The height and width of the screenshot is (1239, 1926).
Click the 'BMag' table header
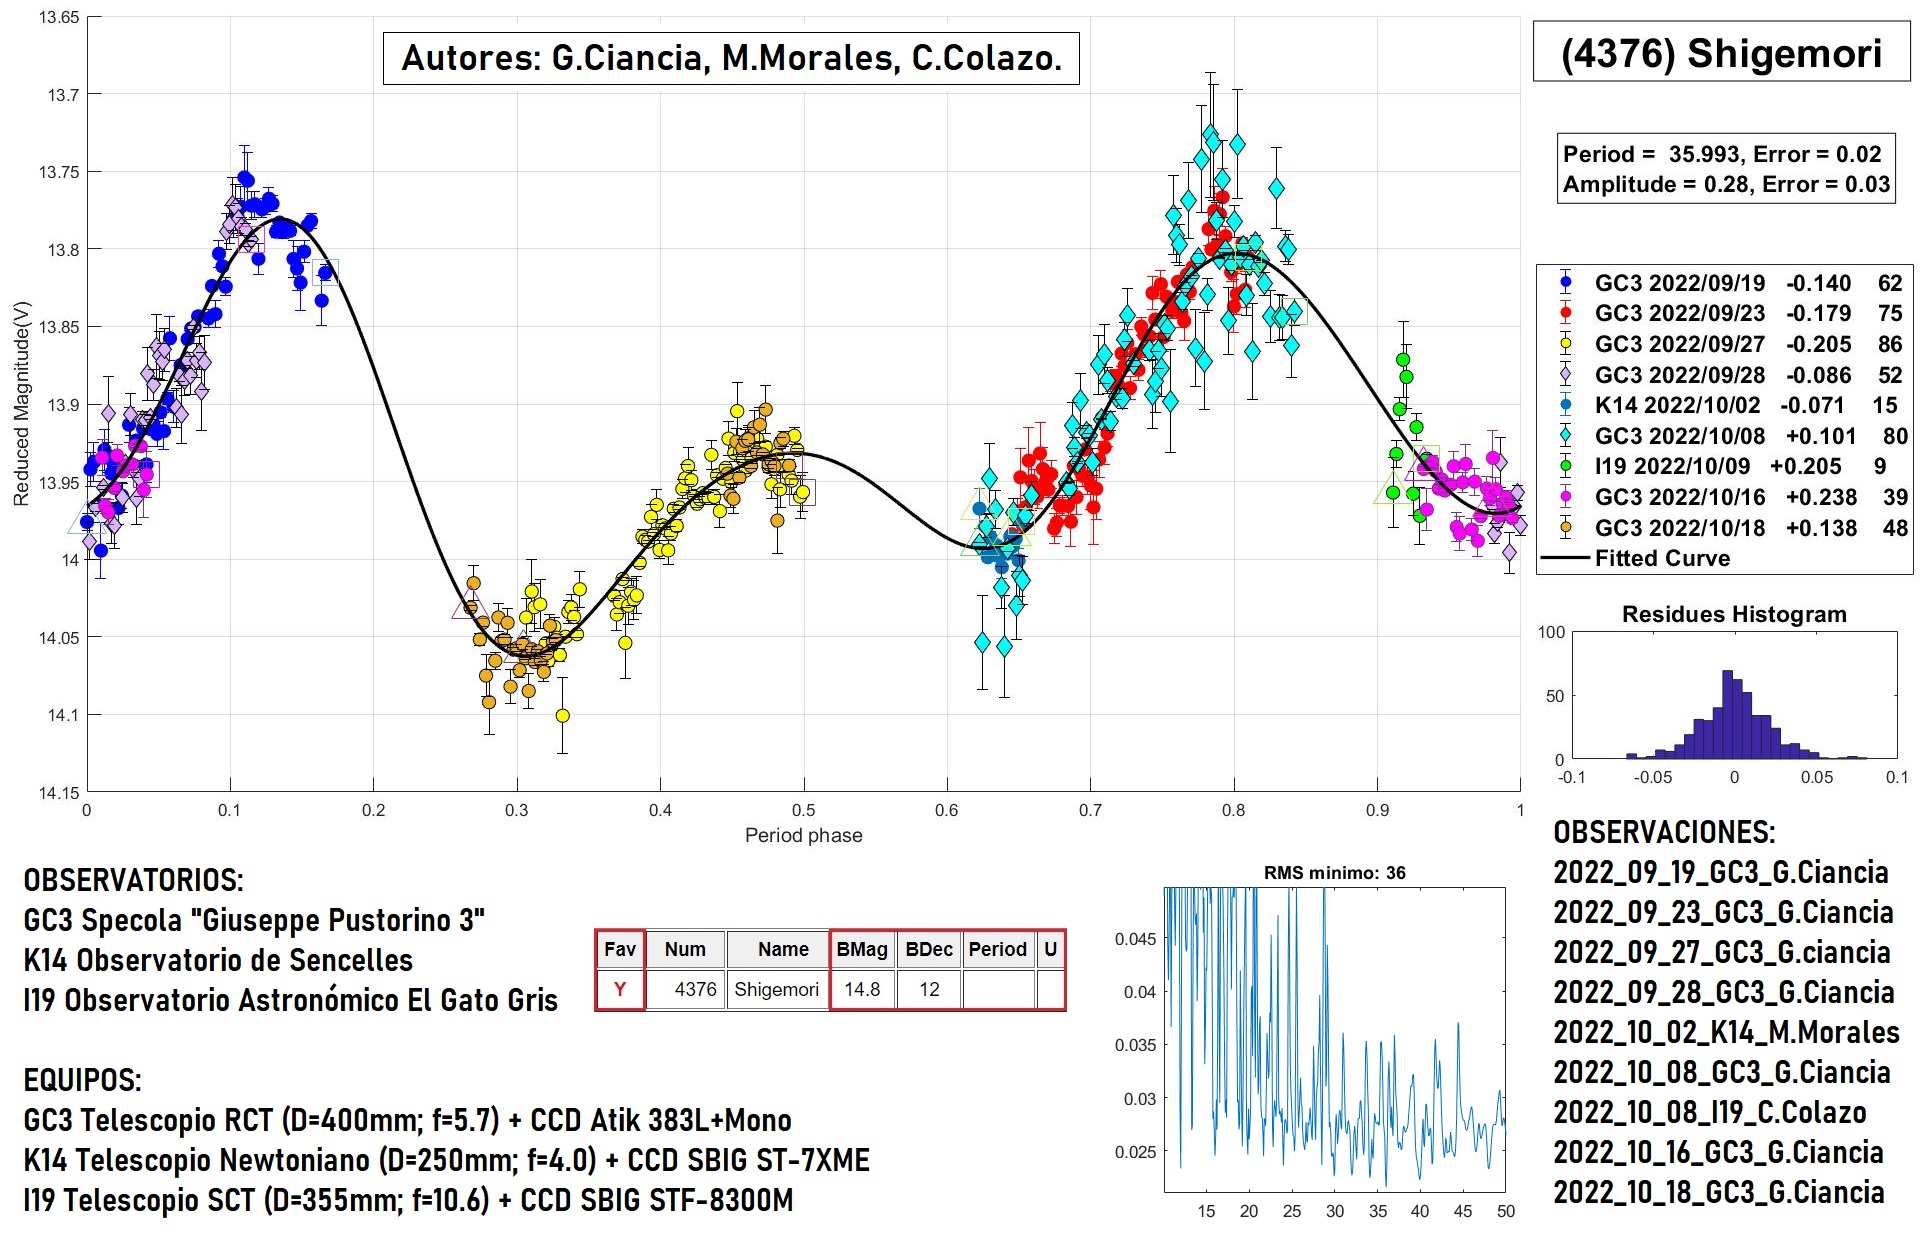point(862,949)
